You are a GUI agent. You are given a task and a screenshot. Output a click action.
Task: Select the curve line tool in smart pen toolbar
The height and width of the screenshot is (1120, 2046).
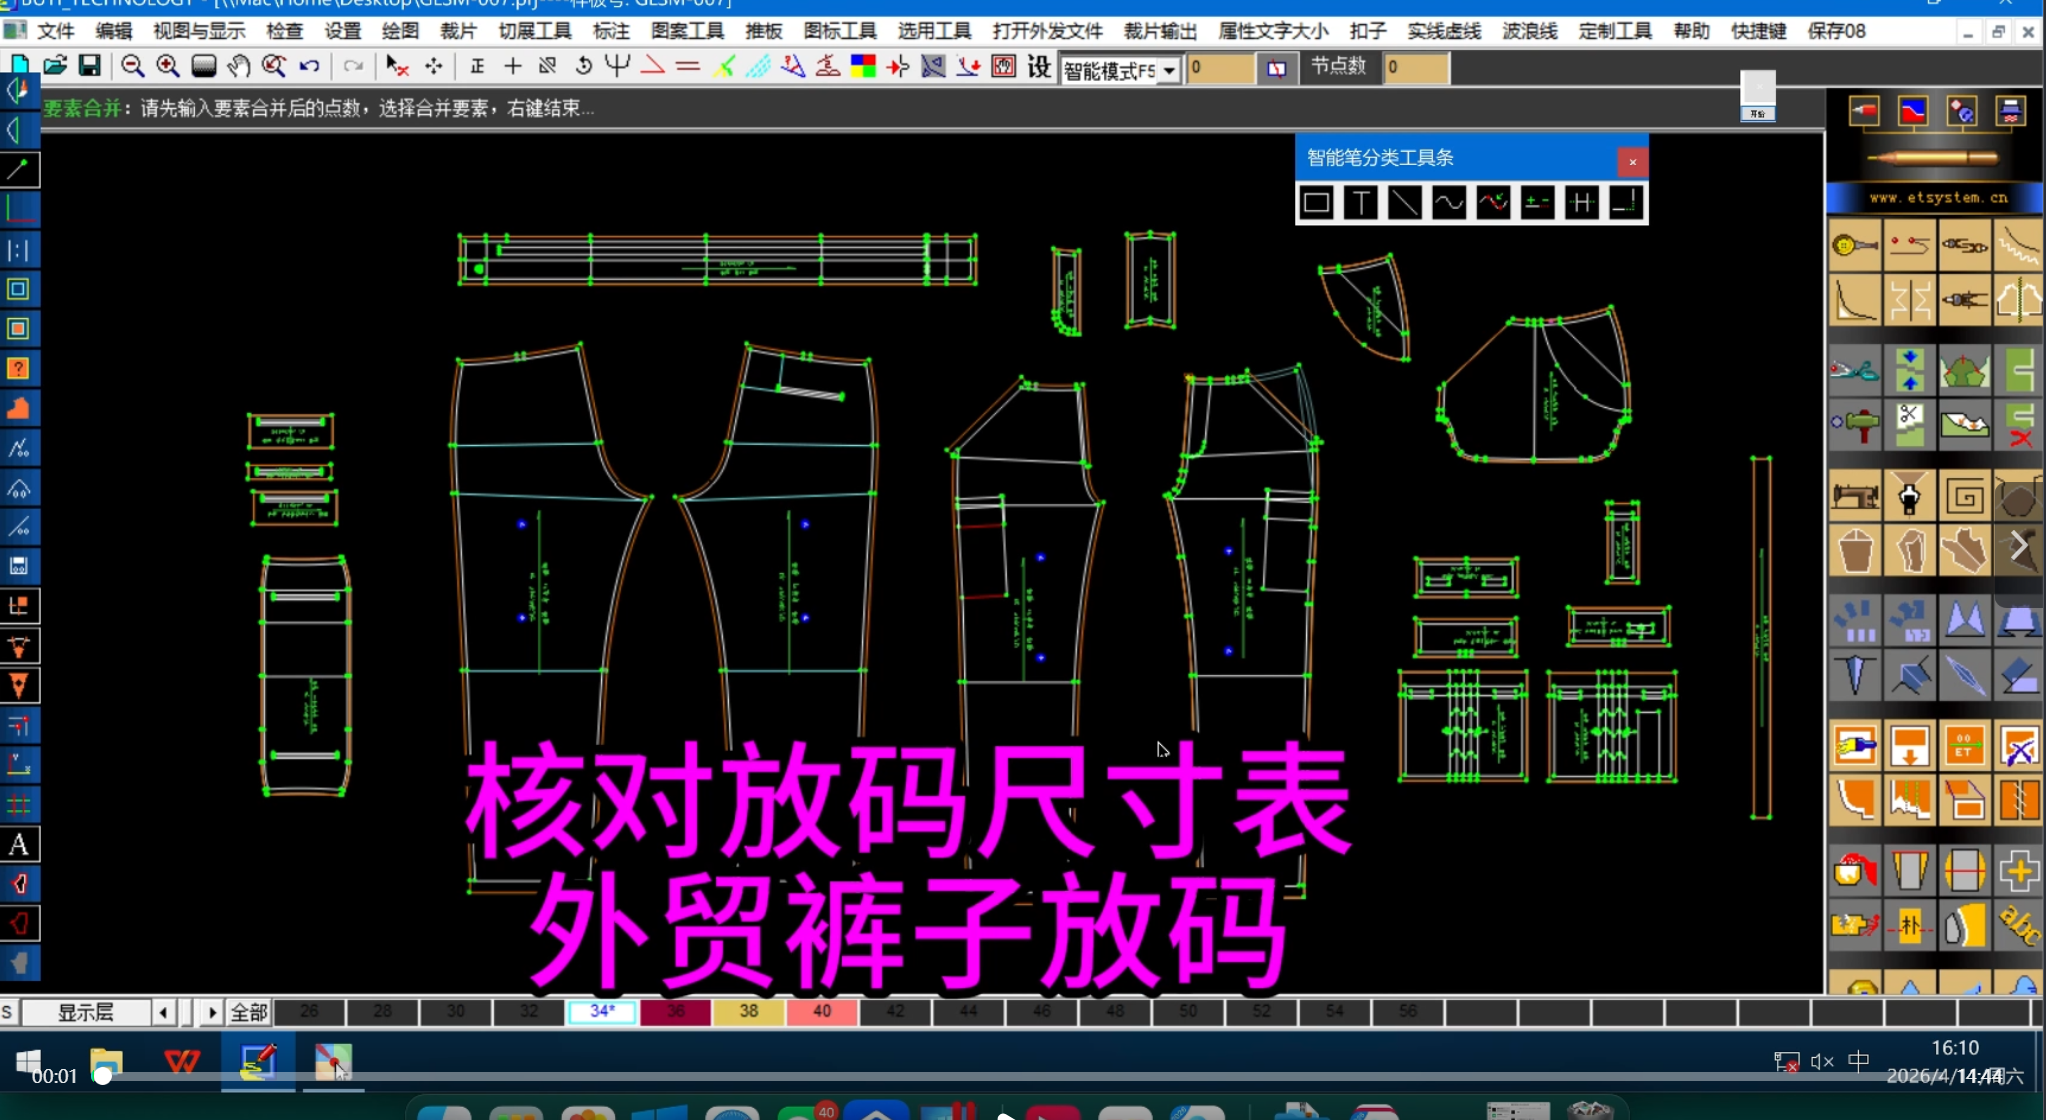1448,202
